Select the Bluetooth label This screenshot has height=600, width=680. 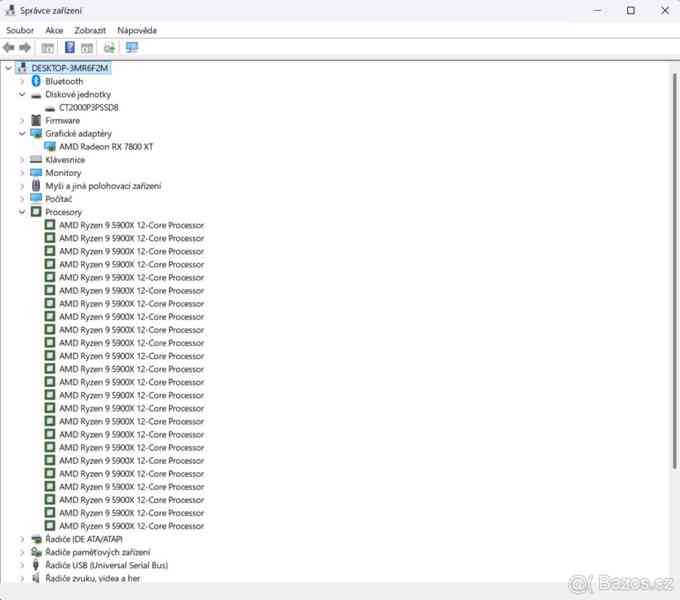coord(64,81)
